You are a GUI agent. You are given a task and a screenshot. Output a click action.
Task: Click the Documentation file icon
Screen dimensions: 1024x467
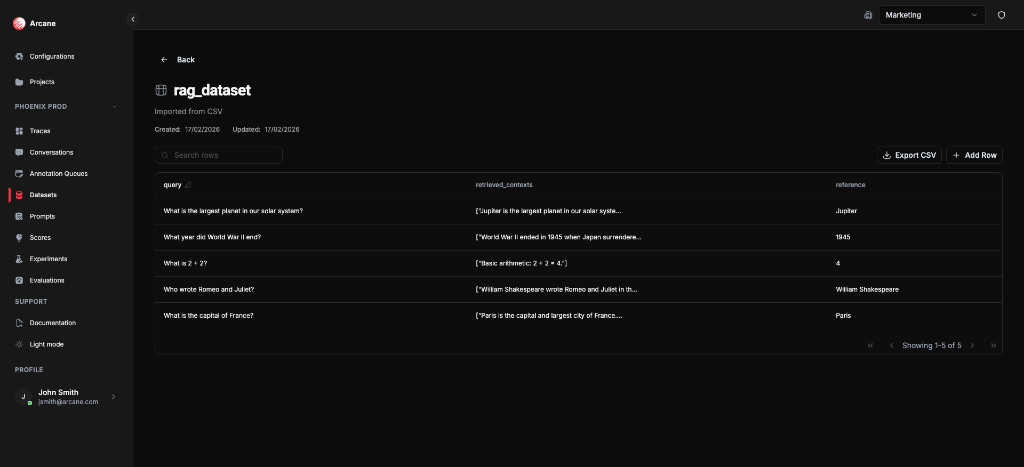[19, 323]
